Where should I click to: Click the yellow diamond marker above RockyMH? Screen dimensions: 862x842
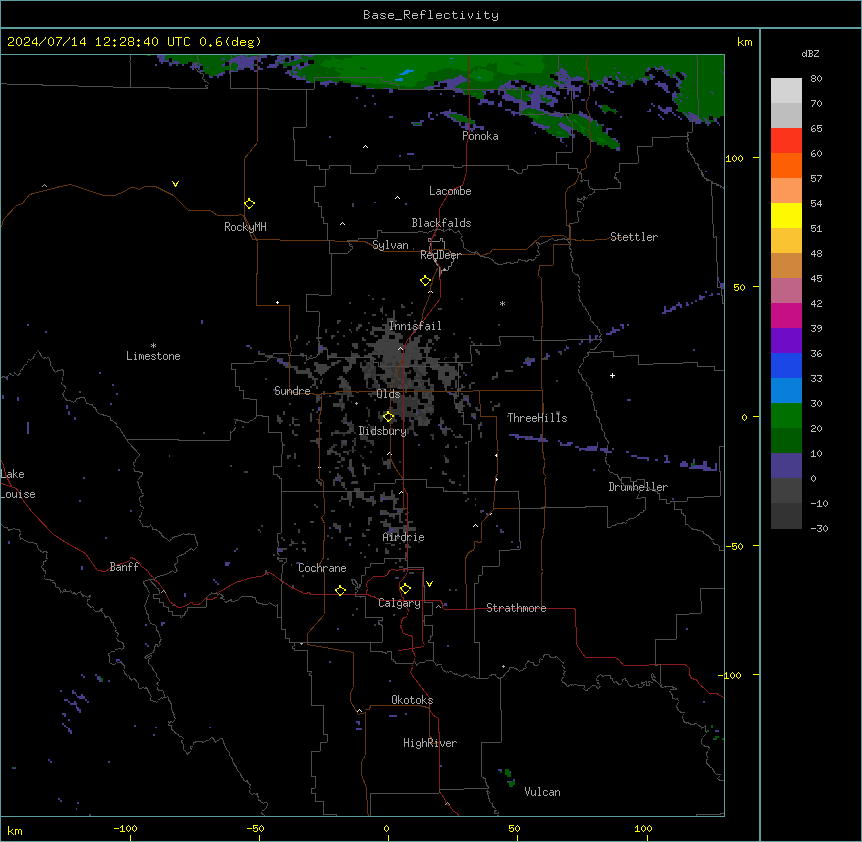[x=249, y=204]
